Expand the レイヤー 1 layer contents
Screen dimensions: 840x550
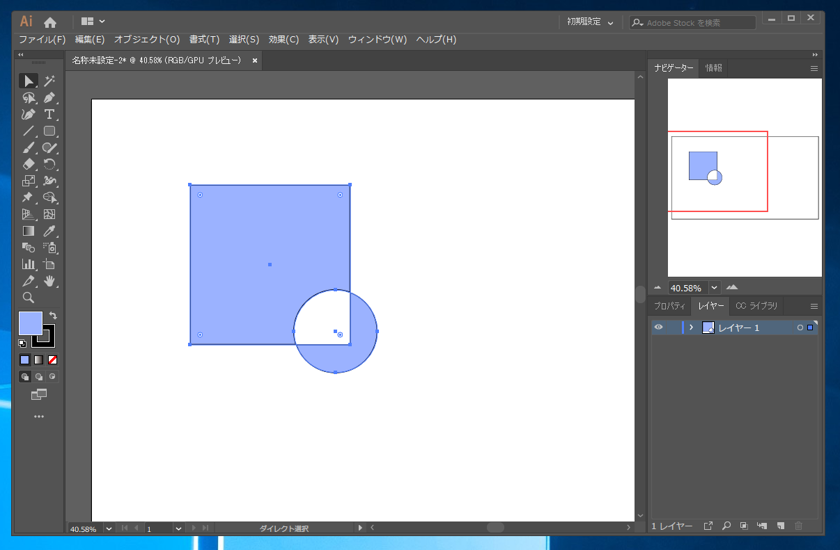tap(690, 328)
